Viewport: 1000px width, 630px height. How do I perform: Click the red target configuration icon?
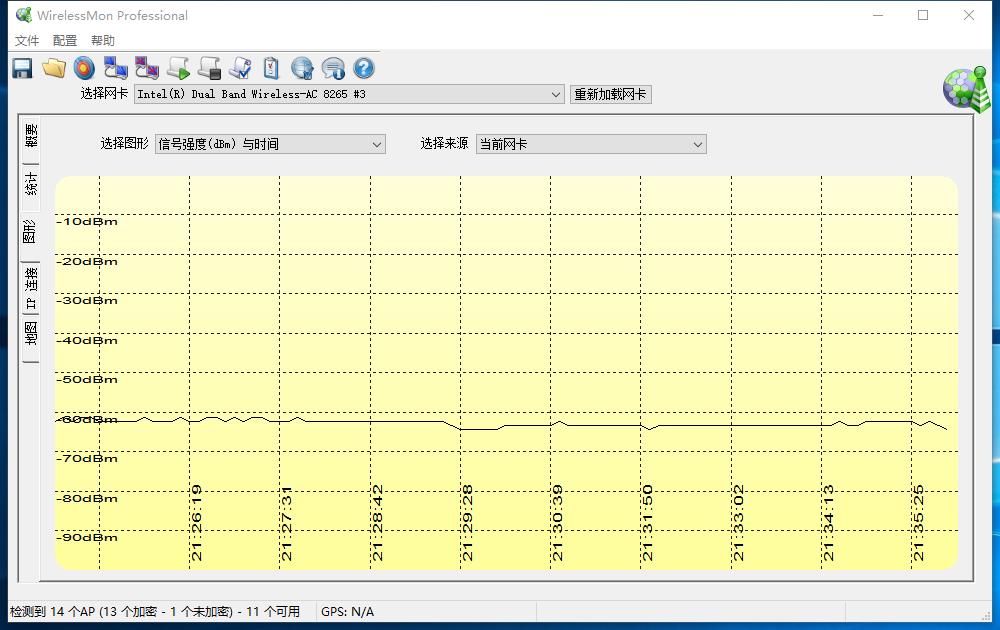tap(84, 68)
